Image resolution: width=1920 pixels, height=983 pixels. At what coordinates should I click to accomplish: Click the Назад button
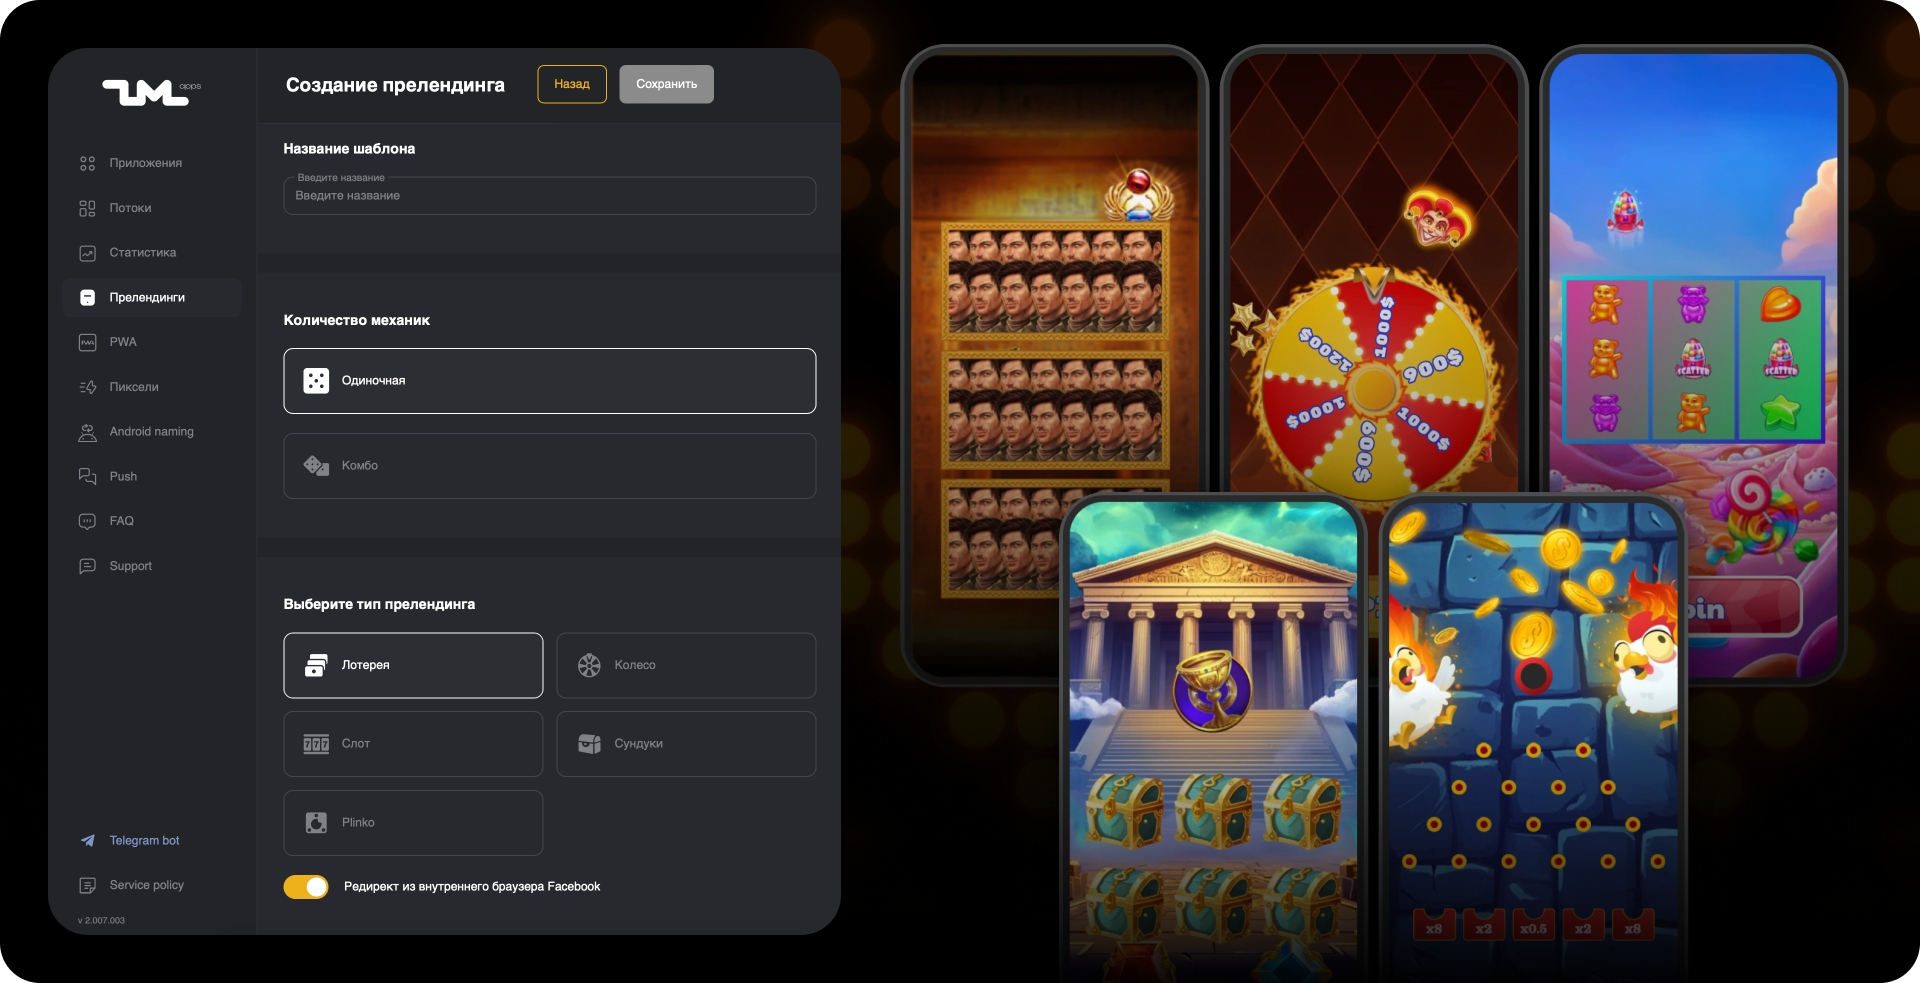[572, 84]
